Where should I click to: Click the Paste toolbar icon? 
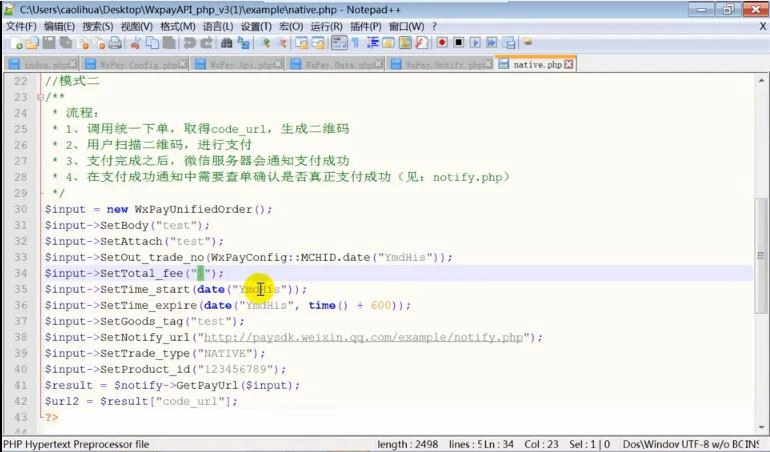169,43
